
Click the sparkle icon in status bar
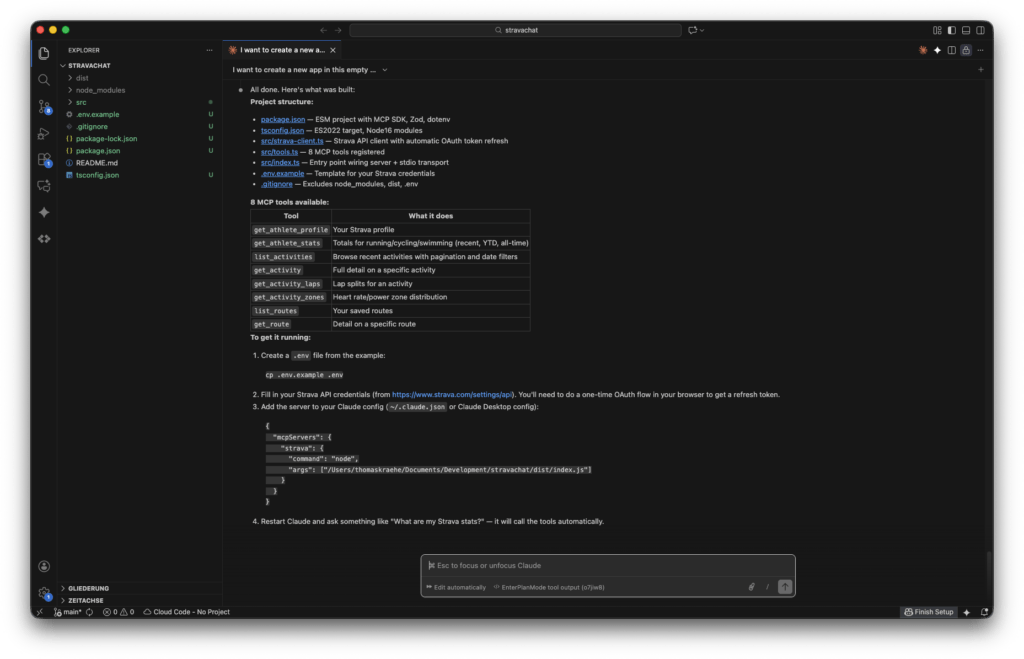coord(967,612)
